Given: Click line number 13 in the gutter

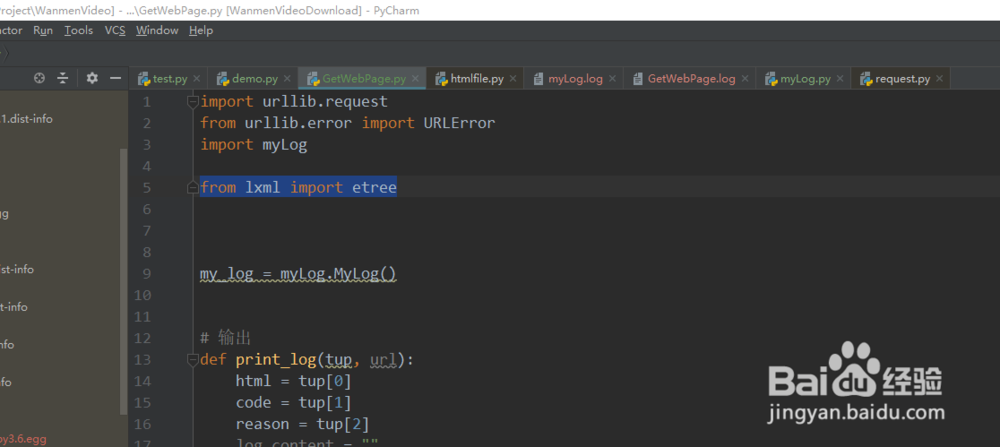Looking at the screenshot, I should (143, 360).
